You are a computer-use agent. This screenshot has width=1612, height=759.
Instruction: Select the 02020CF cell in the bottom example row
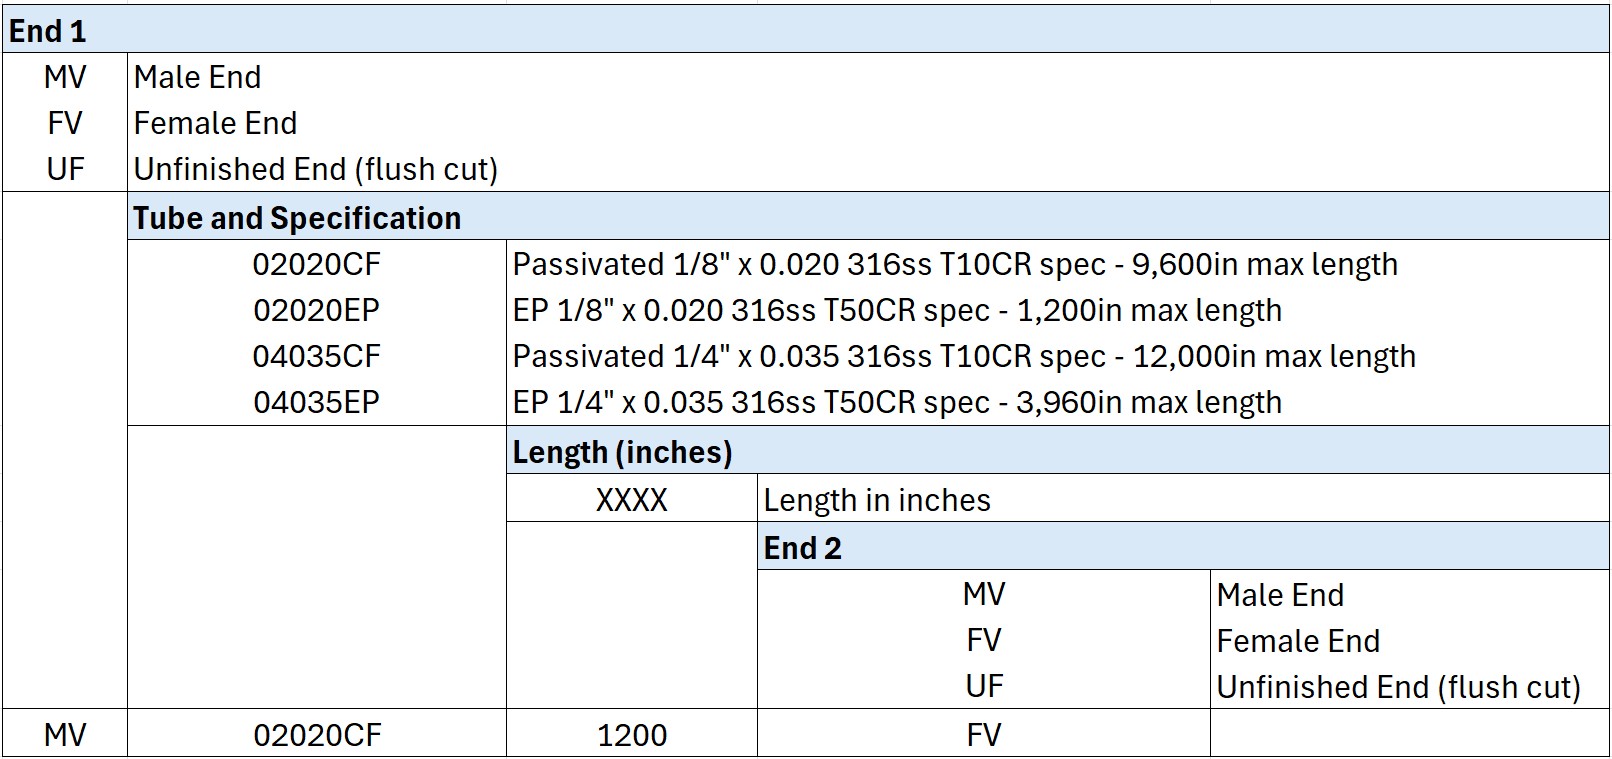tap(316, 735)
